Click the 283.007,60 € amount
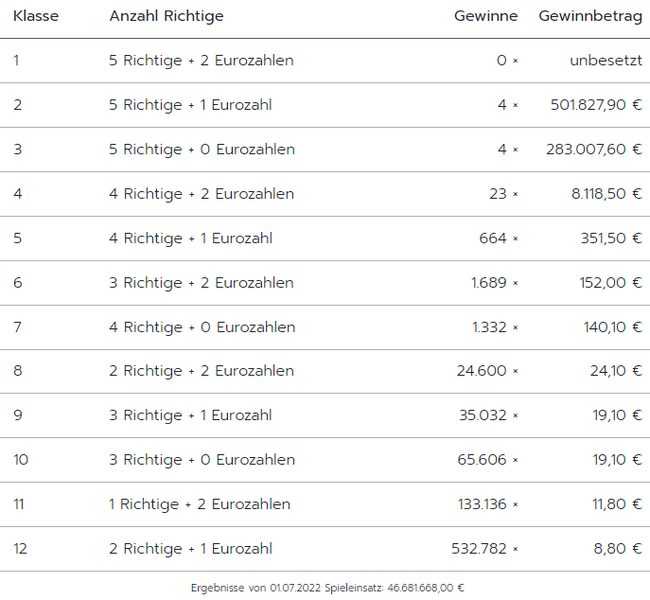 pos(594,150)
